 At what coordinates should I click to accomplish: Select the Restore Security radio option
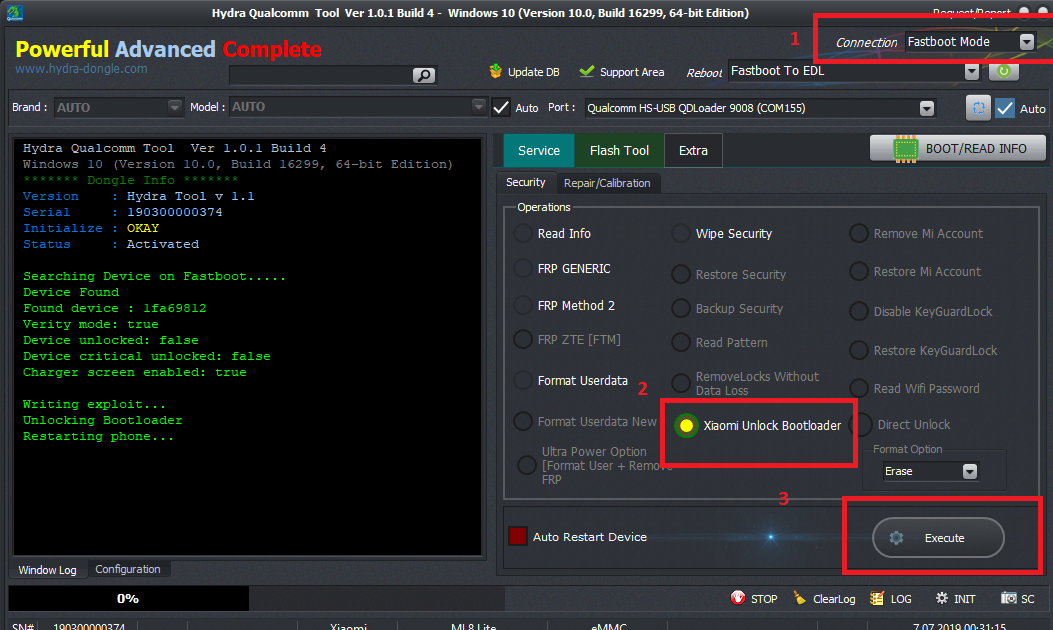tap(681, 274)
